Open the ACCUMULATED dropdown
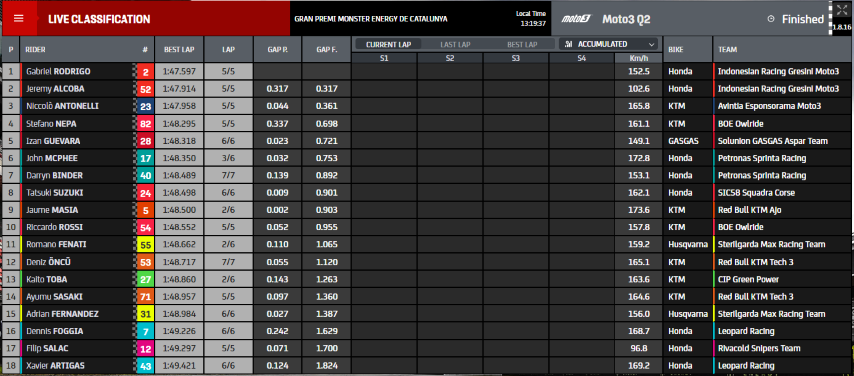 coord(608,44)
